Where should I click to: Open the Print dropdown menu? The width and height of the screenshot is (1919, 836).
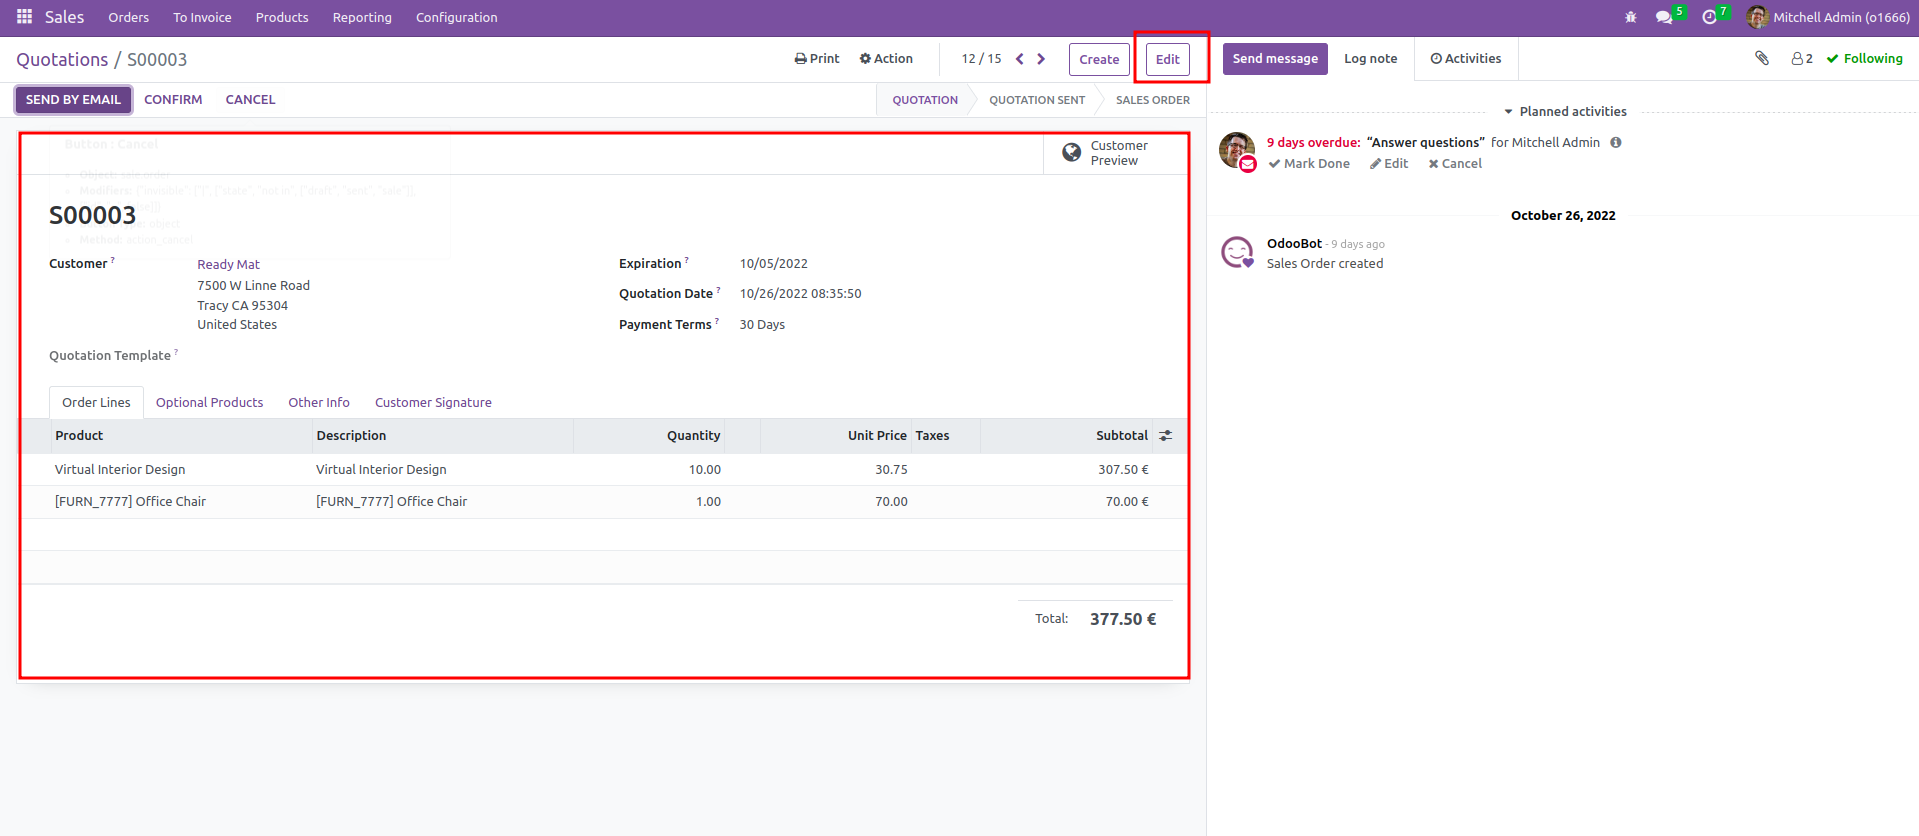tap(817, 59)
